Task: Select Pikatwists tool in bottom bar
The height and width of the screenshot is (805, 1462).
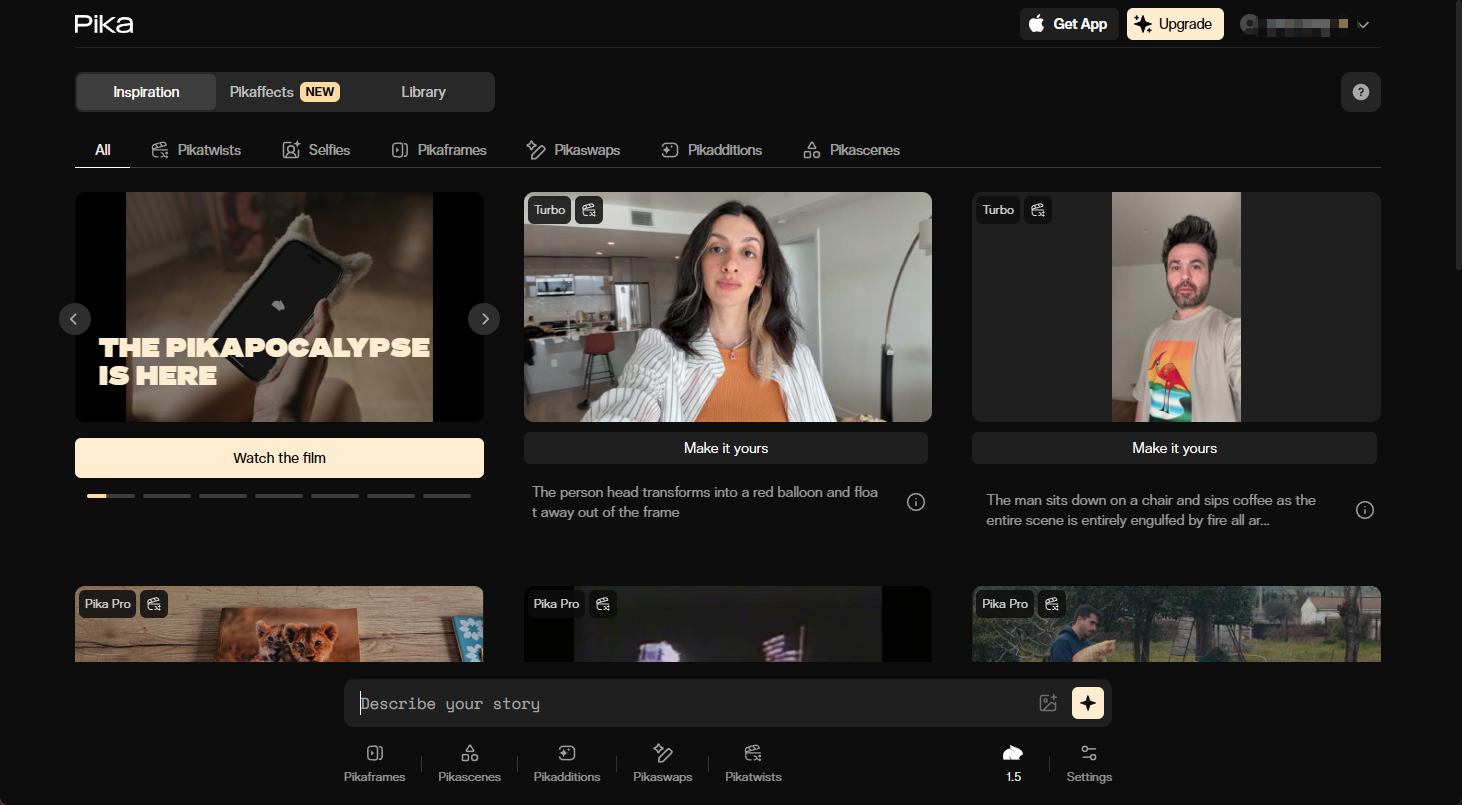Action: click(753, 763)
